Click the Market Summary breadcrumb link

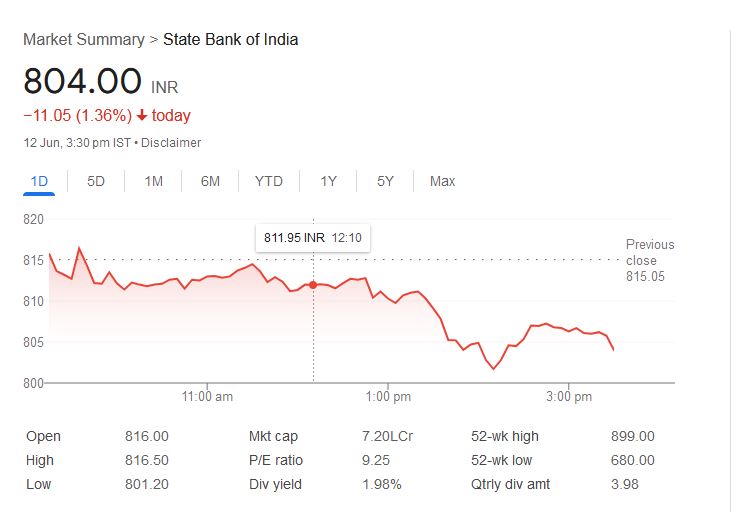tap(84, 40)
